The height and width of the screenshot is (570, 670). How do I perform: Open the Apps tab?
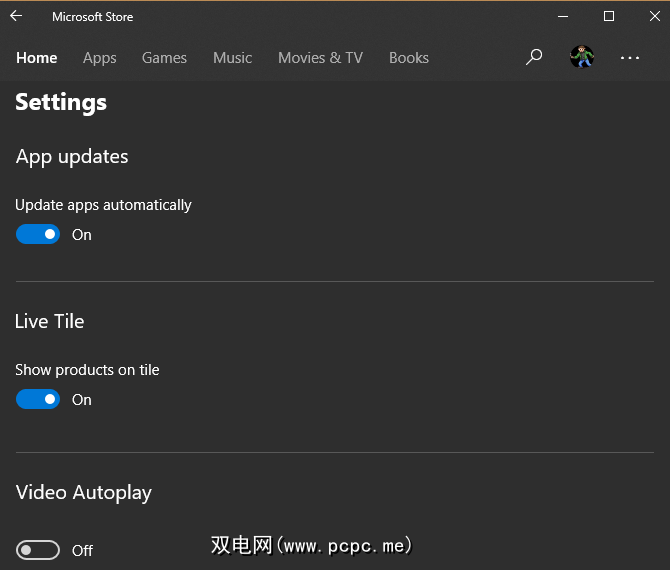point(100,58)
